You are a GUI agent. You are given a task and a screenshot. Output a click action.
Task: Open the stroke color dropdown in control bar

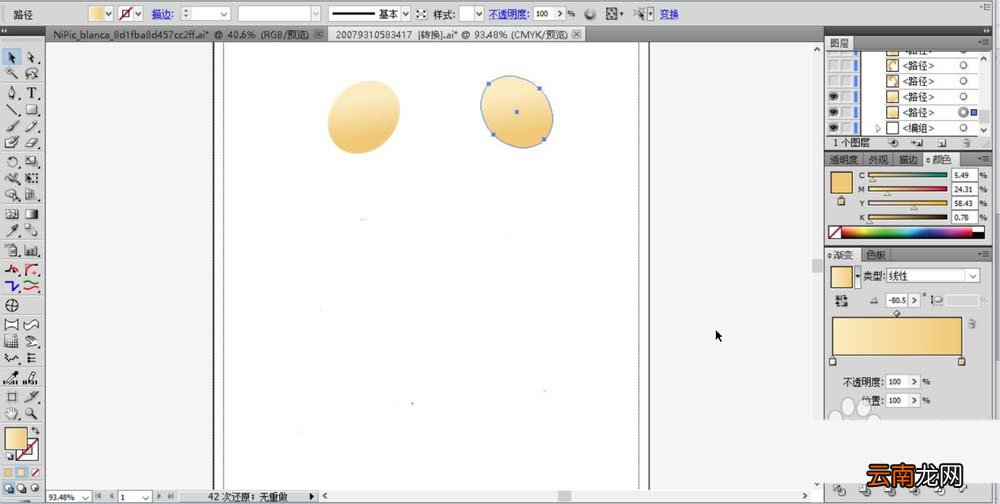coord(138,13)
